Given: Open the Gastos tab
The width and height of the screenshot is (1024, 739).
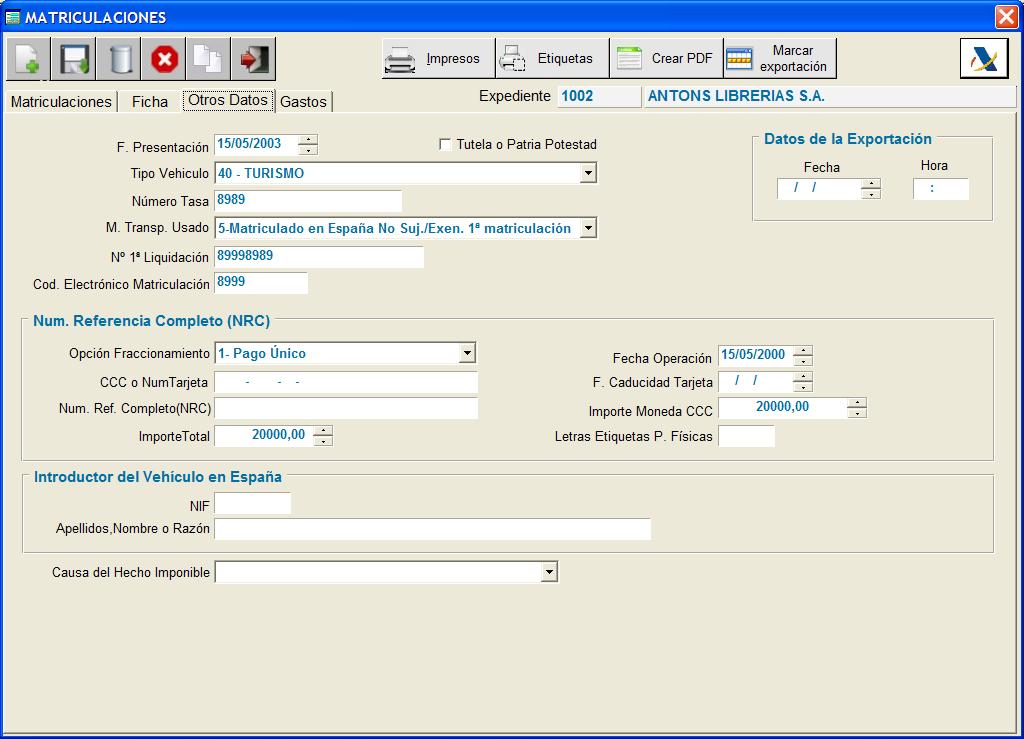Looking at the screenshot, I should click(x=304, y=102).
